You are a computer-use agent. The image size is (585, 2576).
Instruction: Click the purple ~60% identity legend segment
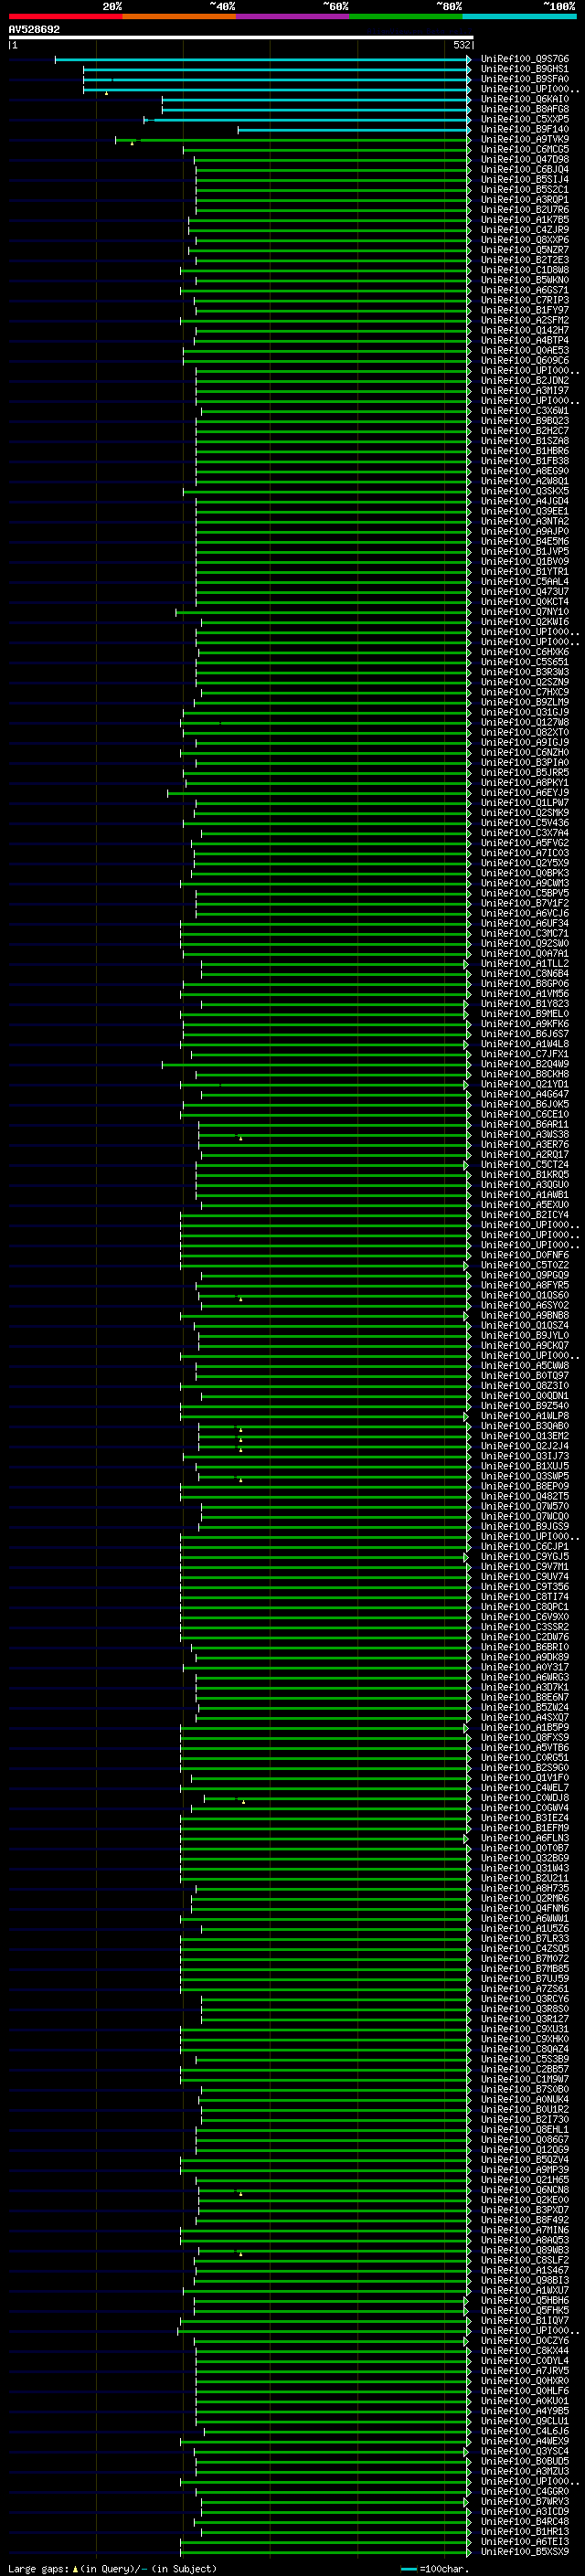293,16
